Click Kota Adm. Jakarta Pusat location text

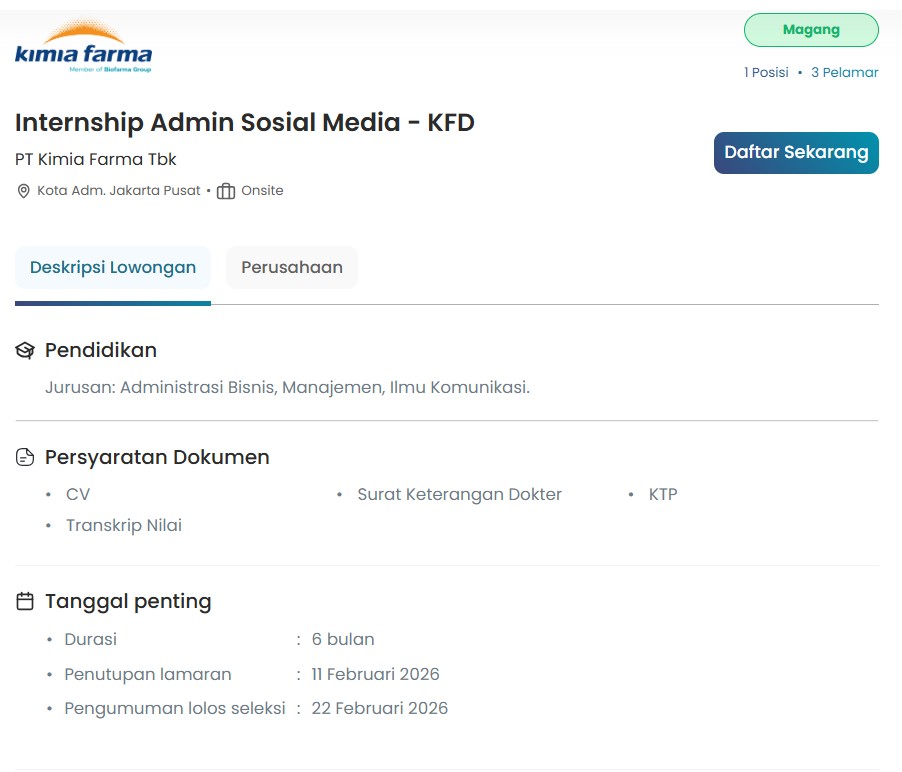coord(119,191)
